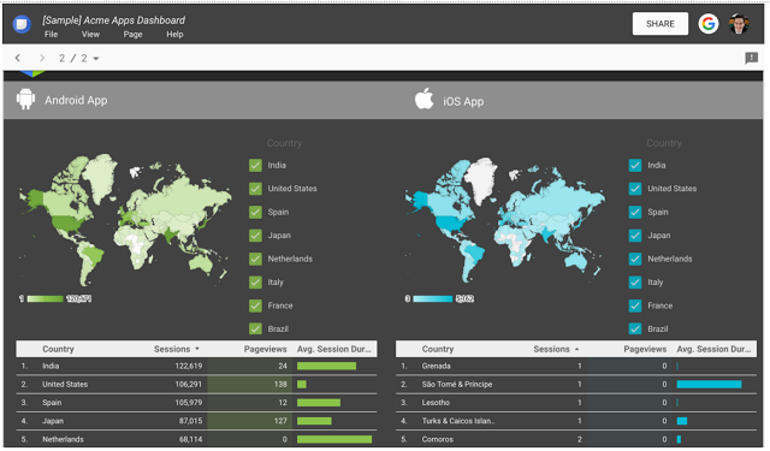Click the Android robot icon
The height and width of the screenshot is (451, 770).
[x=26, y=99]
